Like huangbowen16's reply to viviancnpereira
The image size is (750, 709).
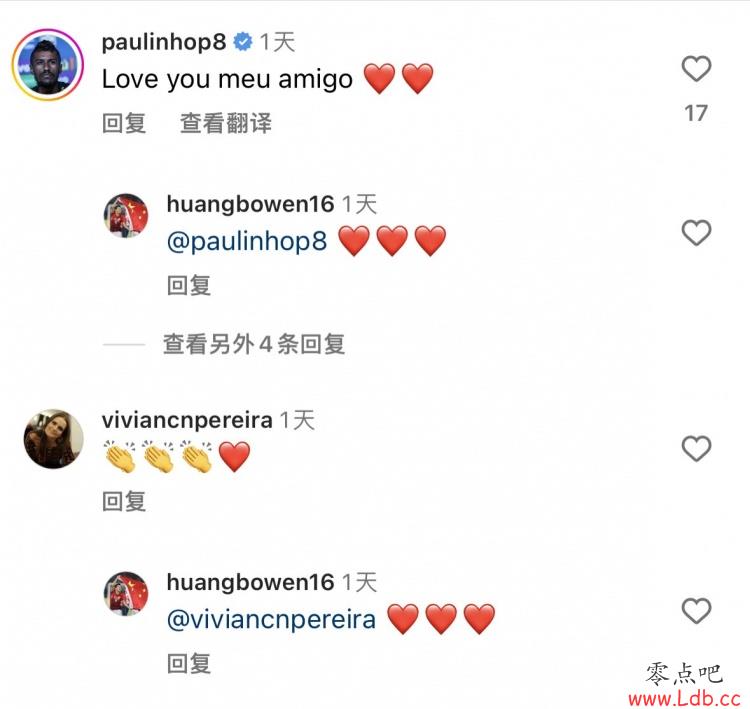(x=696, y=611)
